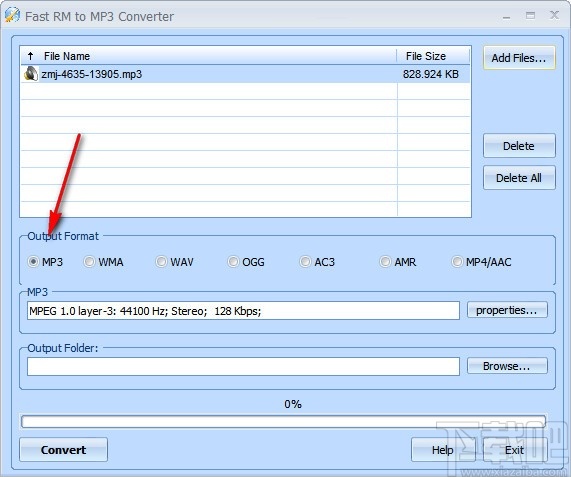
Task: Open the Help button
Action: [x=443, y=450]
